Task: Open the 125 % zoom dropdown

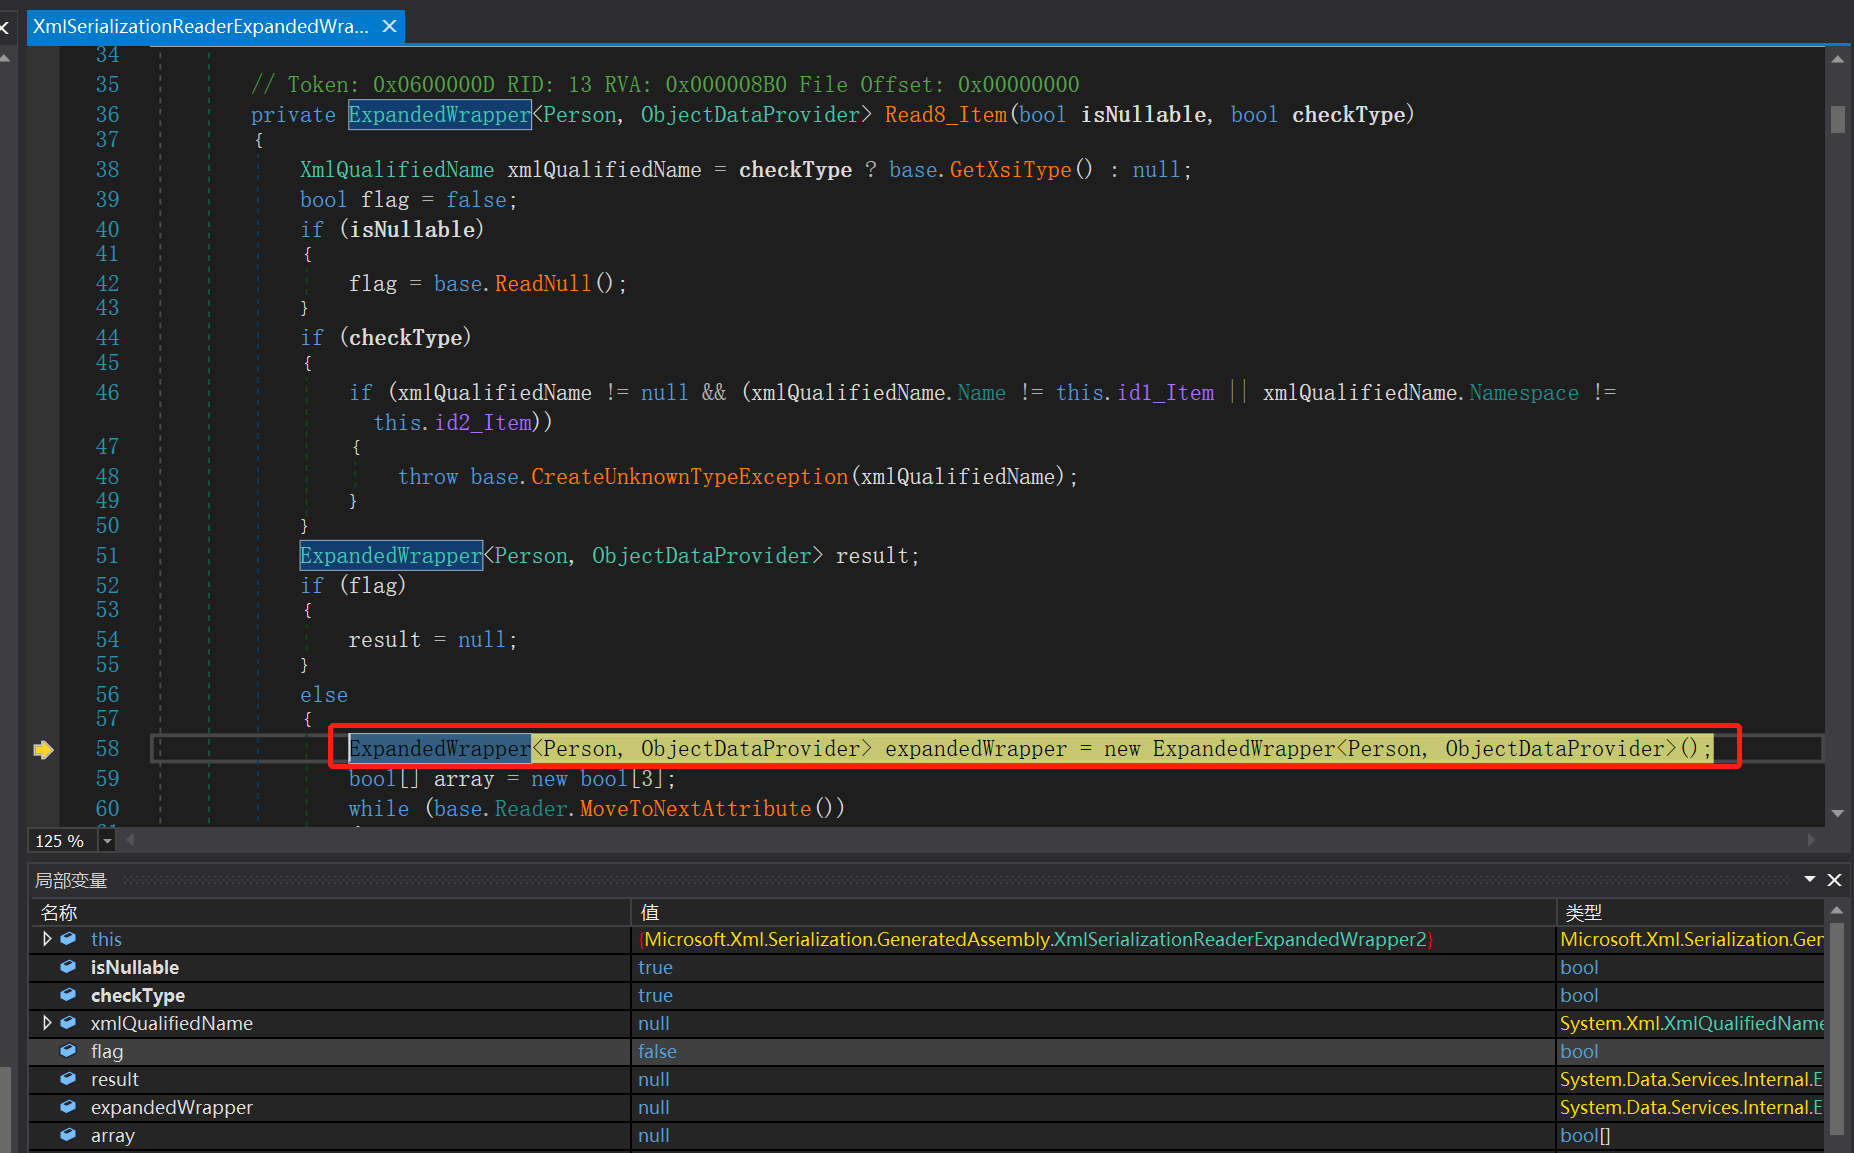Action: 107,841
